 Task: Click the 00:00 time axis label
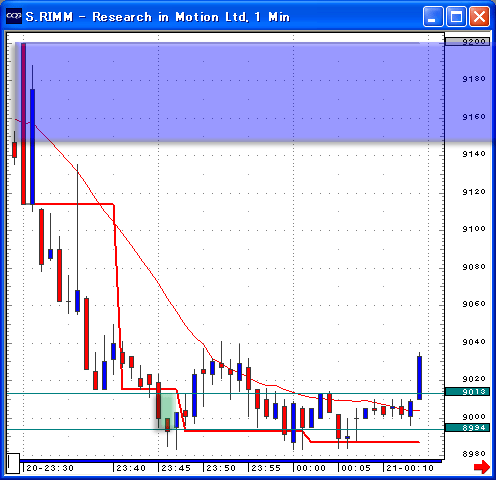click(x=311, y=468)
